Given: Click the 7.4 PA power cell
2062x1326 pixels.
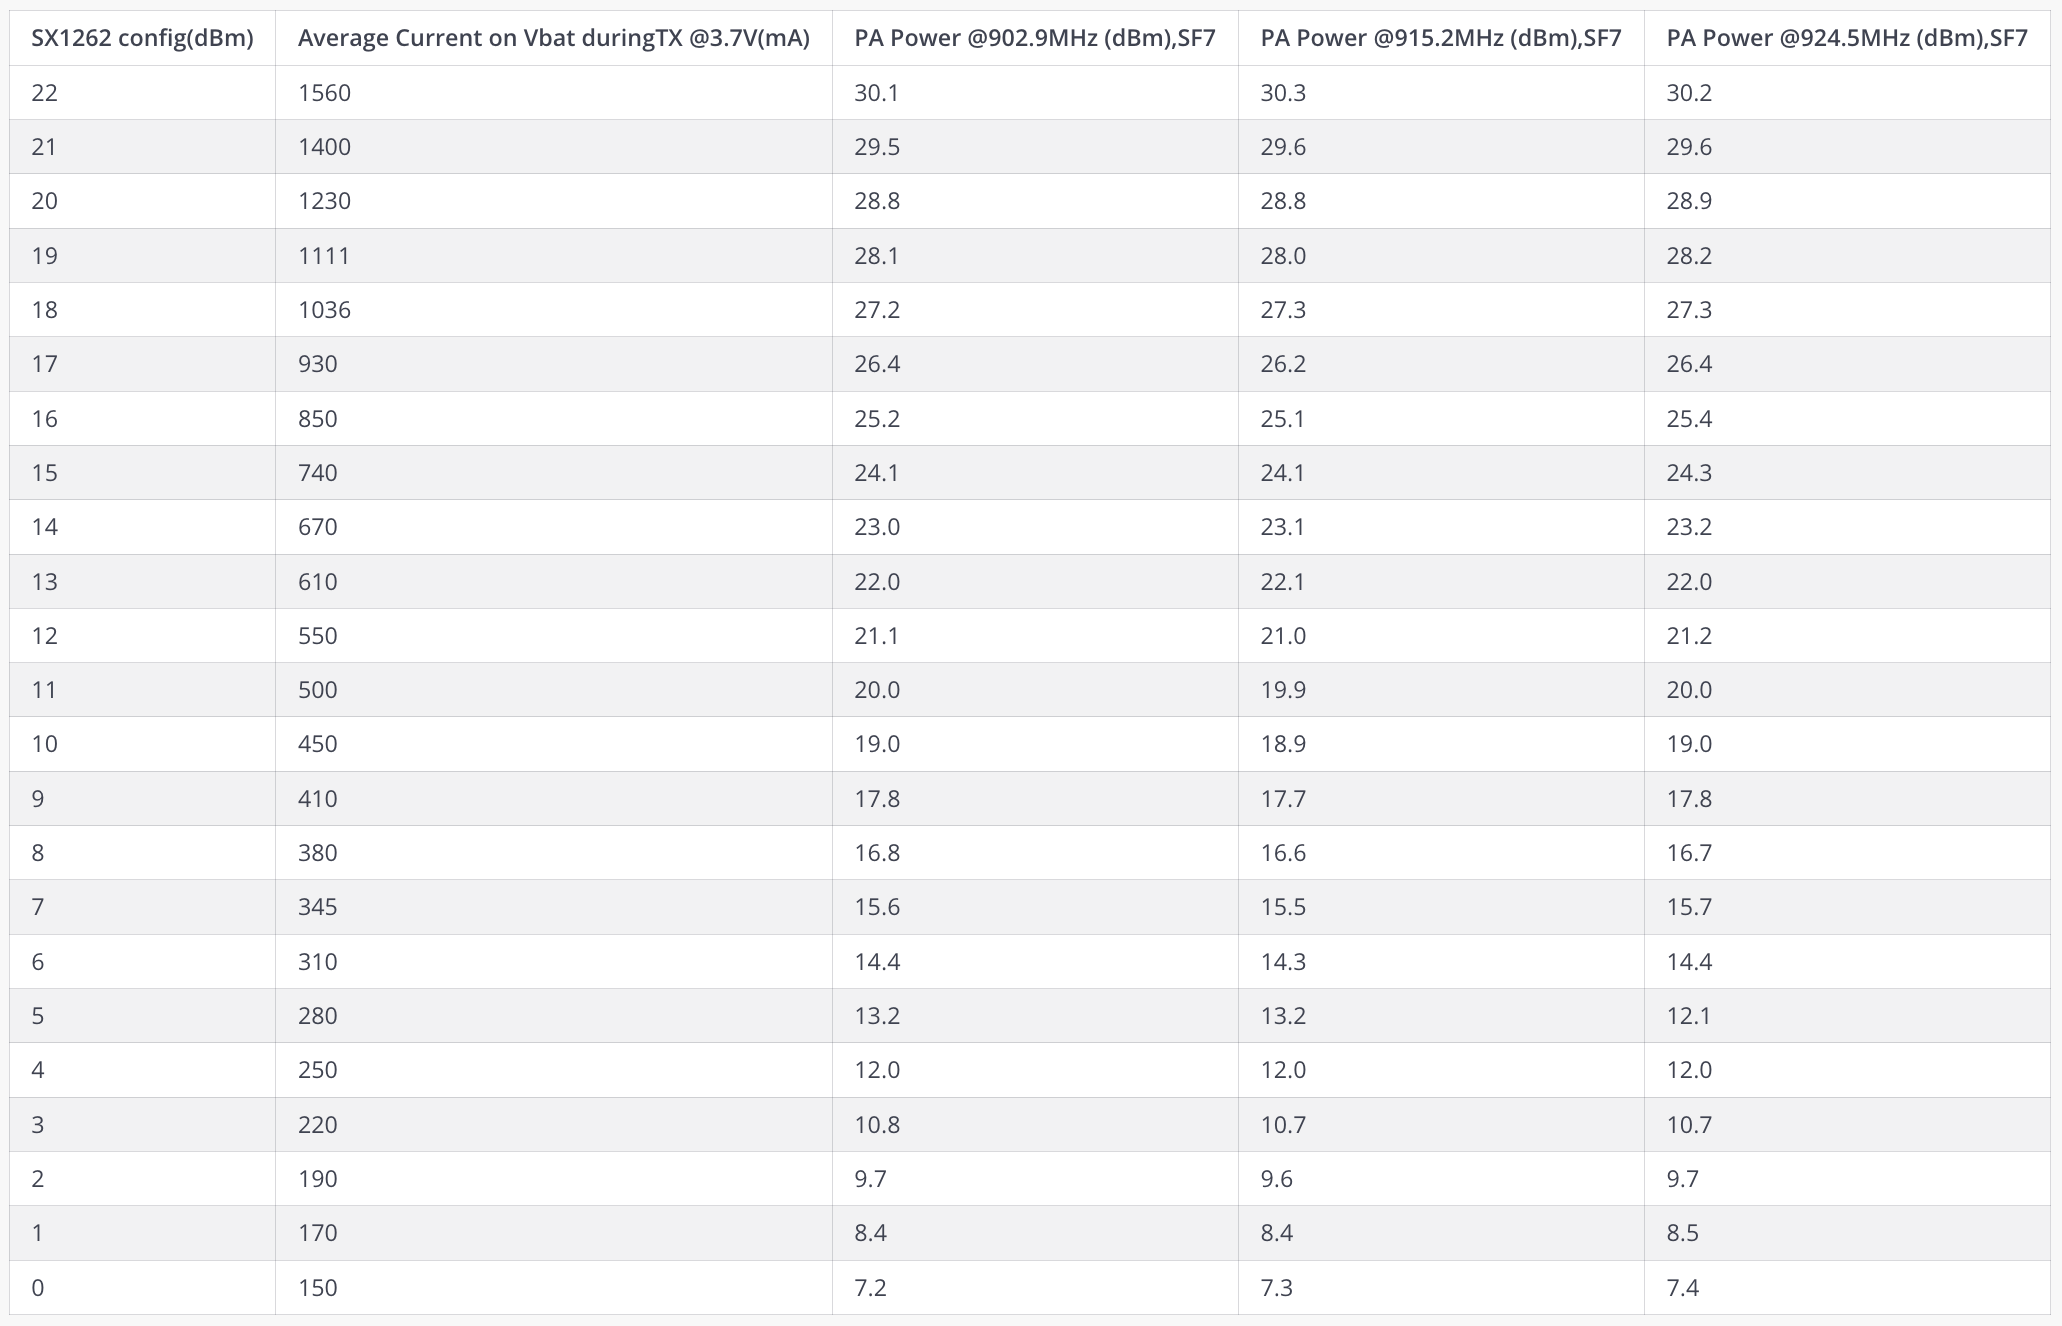Looking at the screenshot, I should coord(1683,1288).
